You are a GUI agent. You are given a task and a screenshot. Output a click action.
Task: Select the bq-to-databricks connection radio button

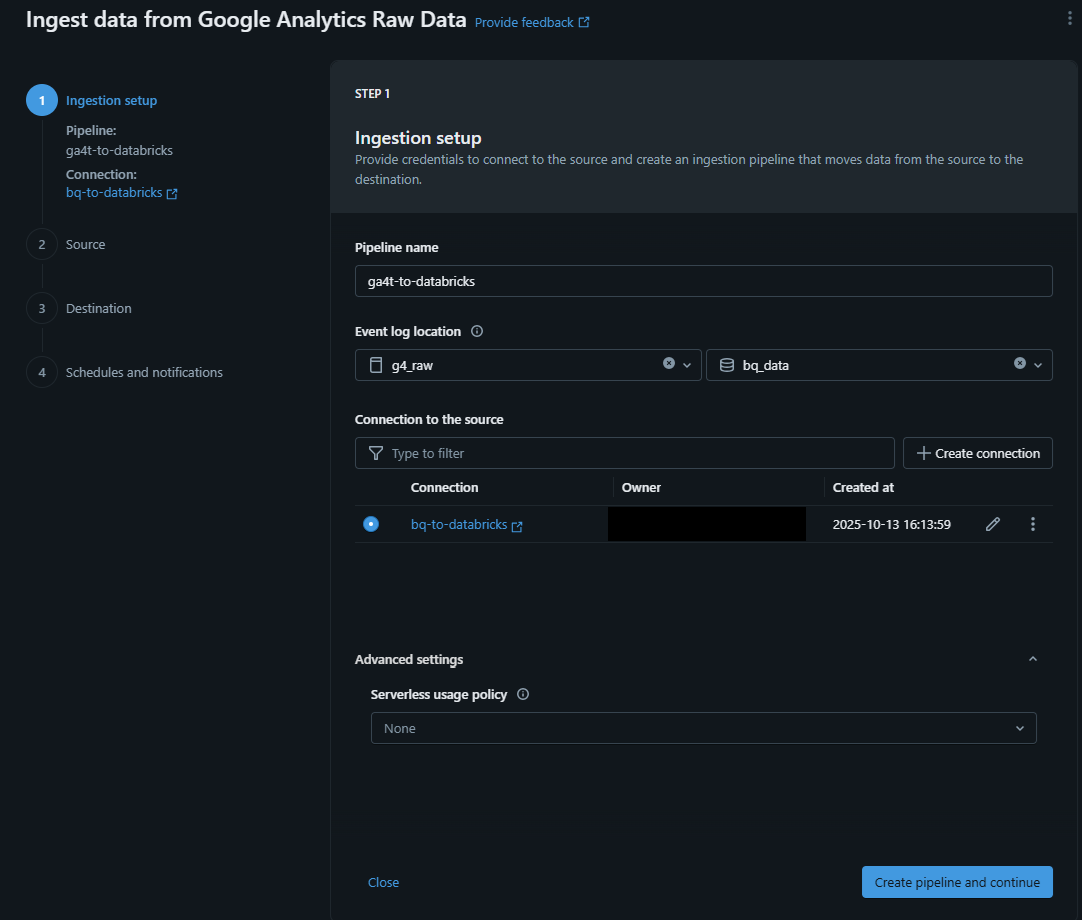click(371, 524)
